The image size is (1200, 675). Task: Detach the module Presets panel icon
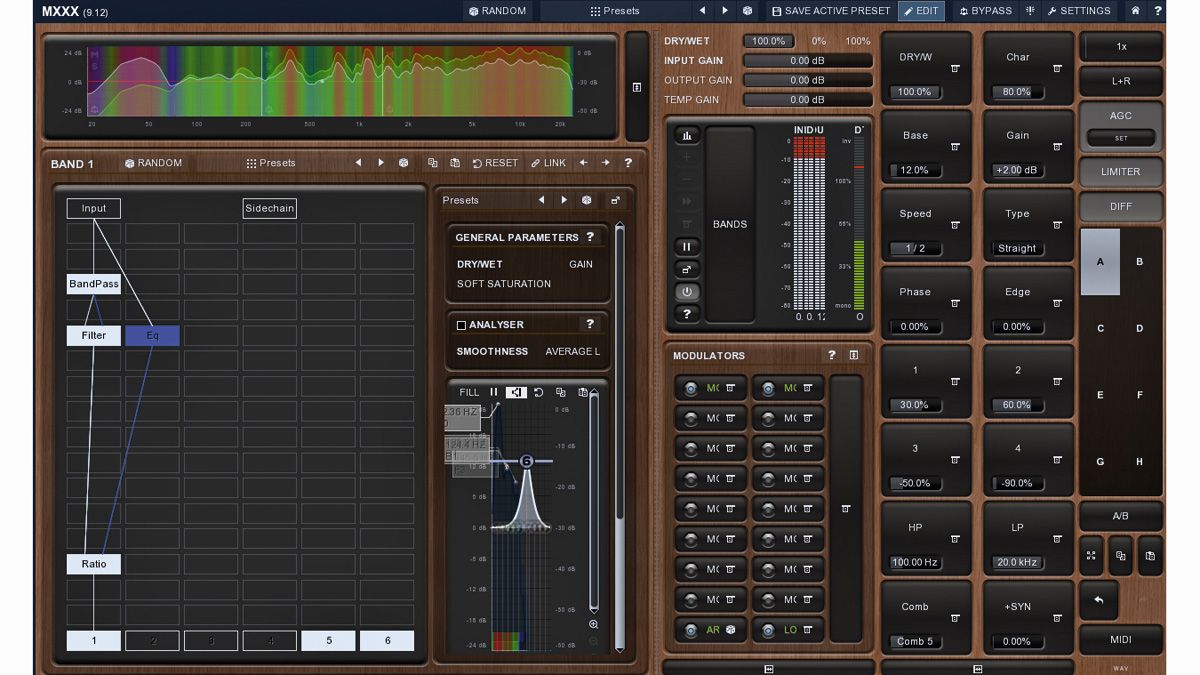tap(615, 200)
